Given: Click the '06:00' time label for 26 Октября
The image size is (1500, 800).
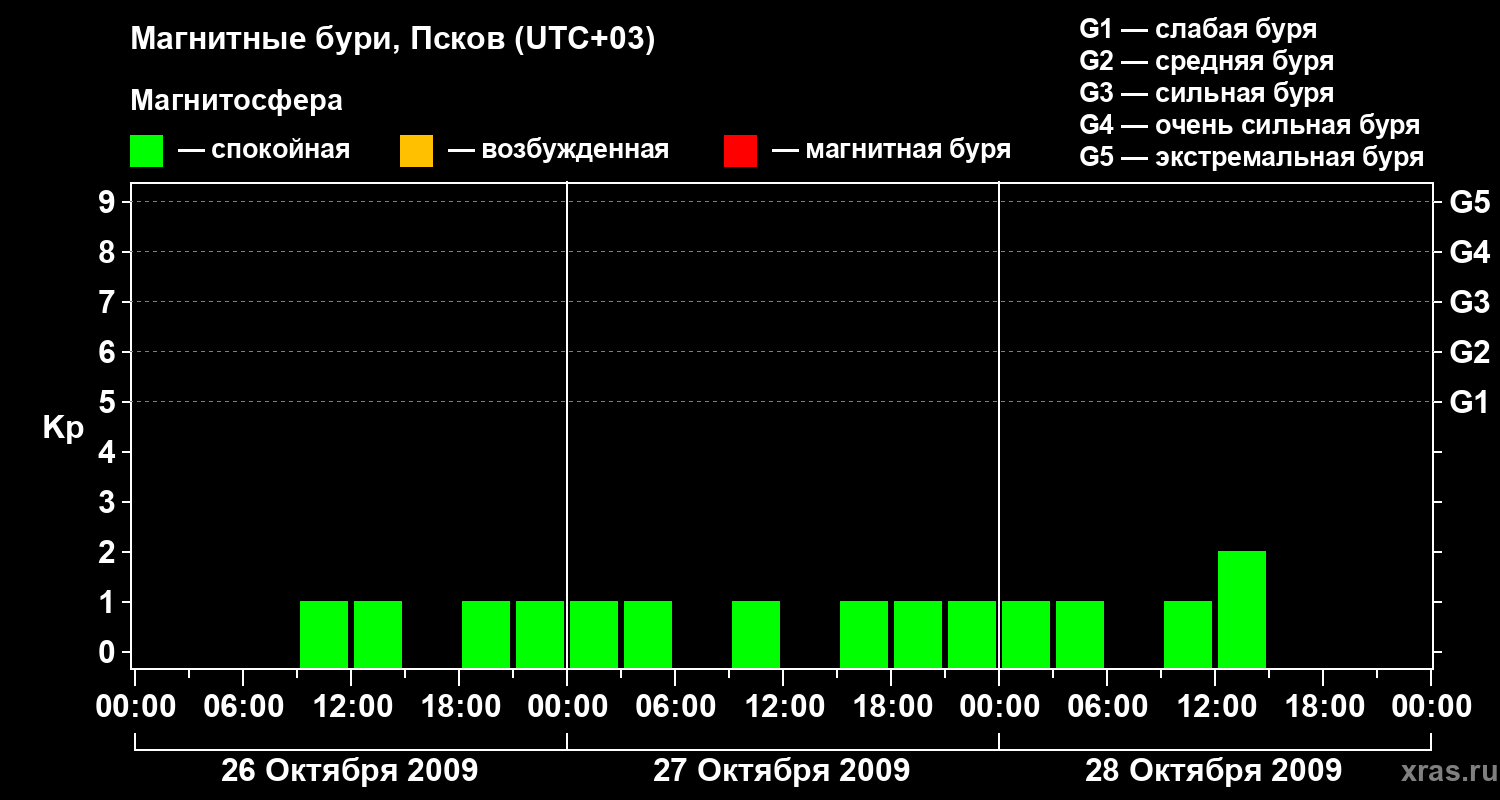Looking at the screenshot, I should click(x=243, y=706).
